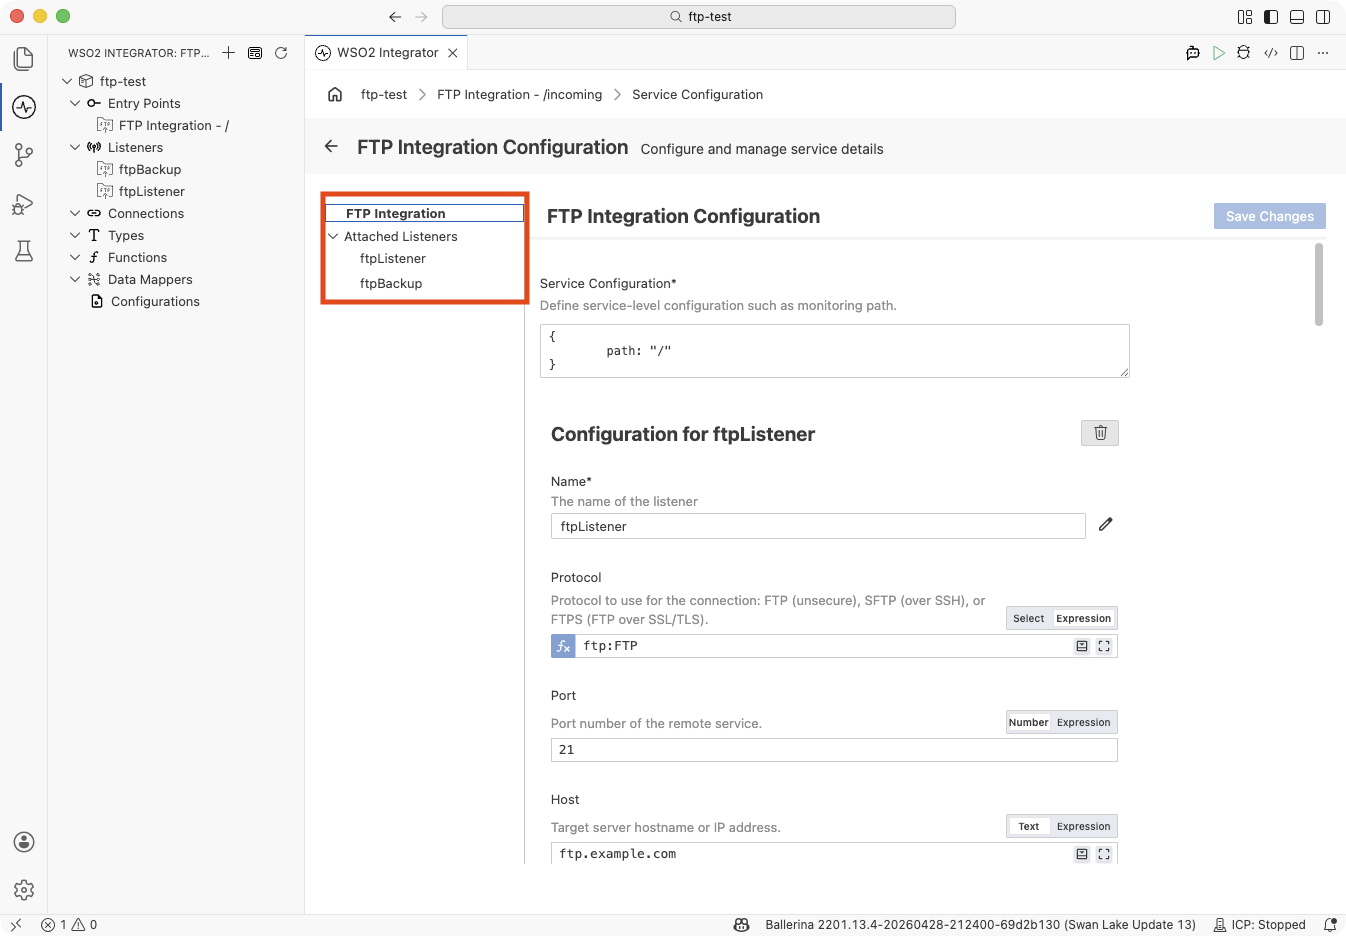Expand Connections tree section

click(x=75, y=213)
